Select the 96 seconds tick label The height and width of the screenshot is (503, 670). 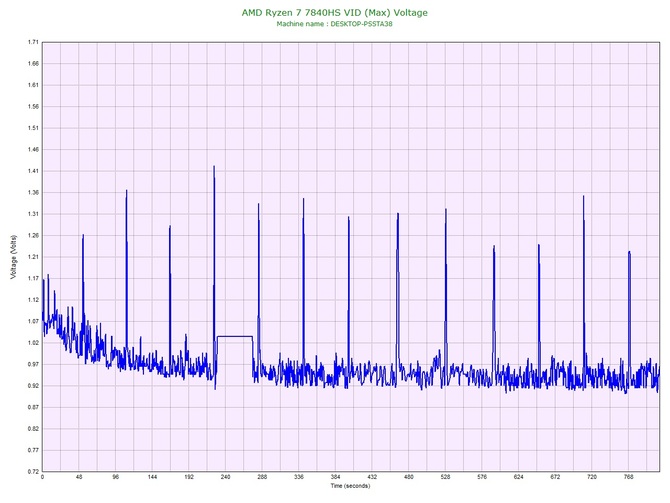[x=116, y=477]
